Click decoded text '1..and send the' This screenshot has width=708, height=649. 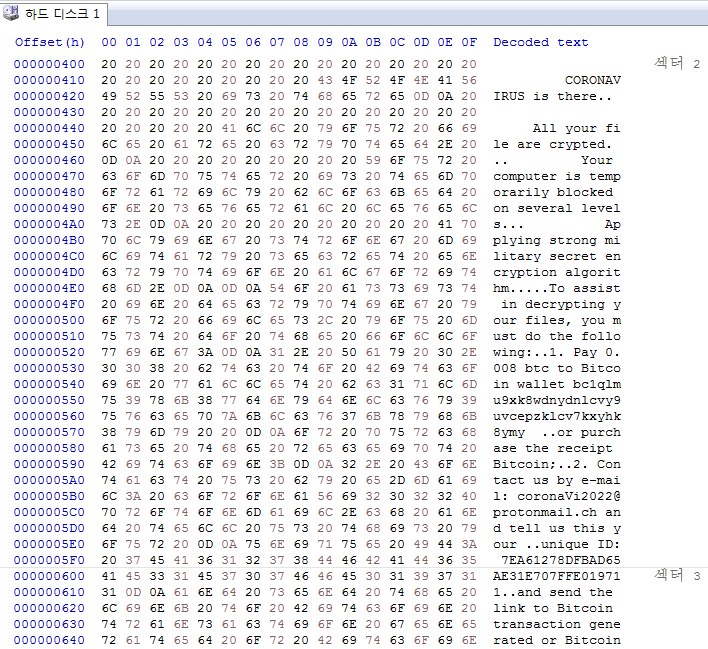(553, 593)
